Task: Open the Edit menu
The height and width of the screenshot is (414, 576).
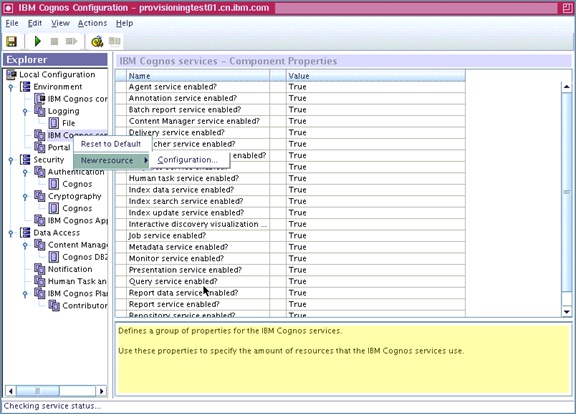Action: click(35, 23)
